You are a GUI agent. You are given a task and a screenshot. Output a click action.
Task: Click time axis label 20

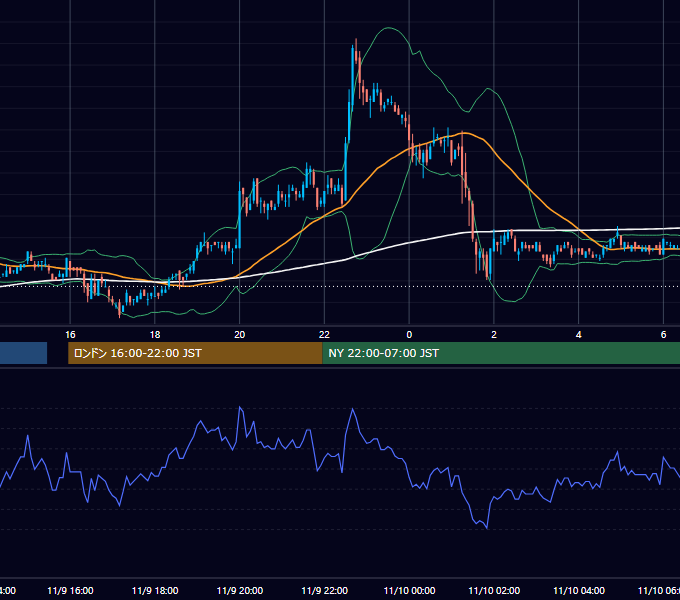point(239,334)
